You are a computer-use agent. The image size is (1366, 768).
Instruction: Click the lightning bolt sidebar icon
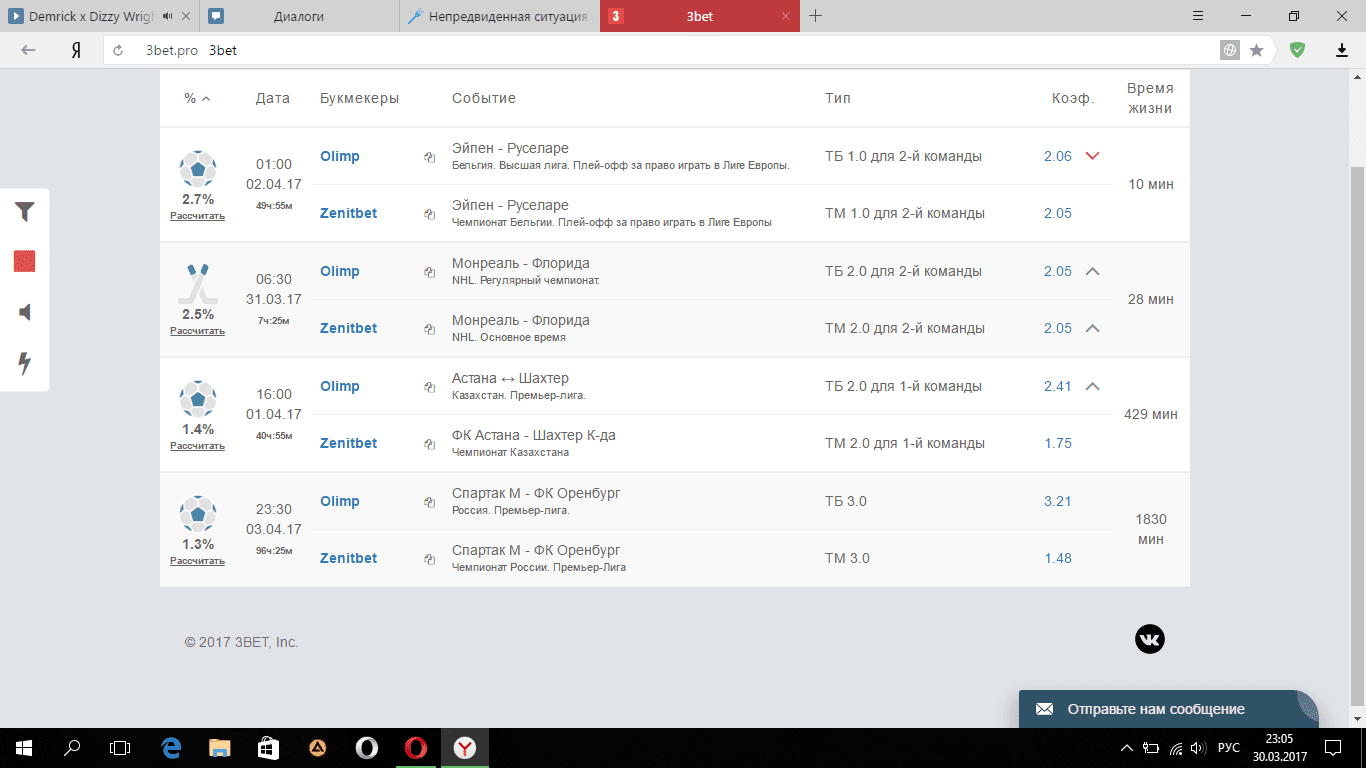click(x=25, y=363)
